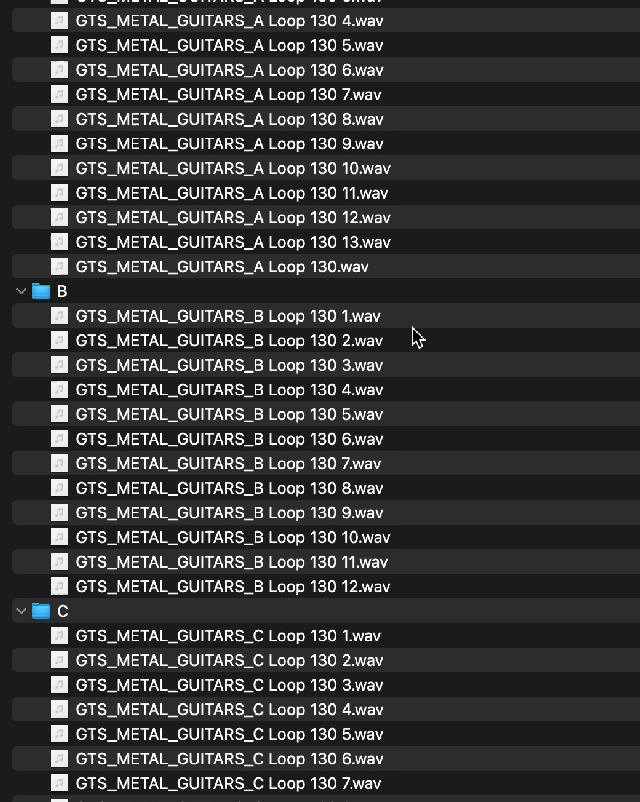Click audio icon of A Loop 130 4.wav

click(x=59, y=21)
